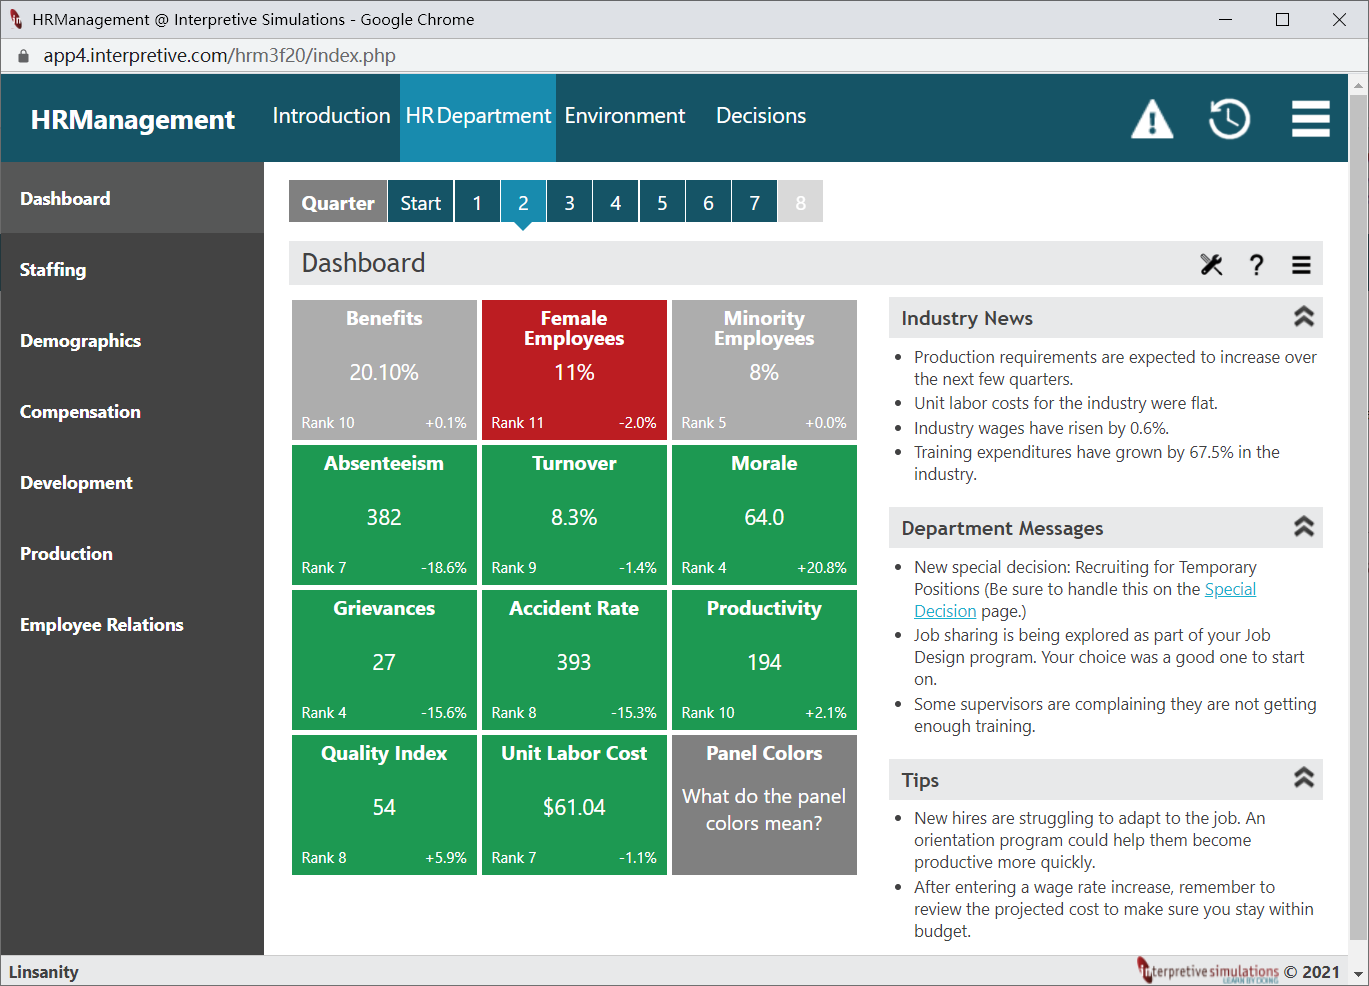Open the Grievances panel
This screenshot has height=986, width=1369.
point(384,660)
